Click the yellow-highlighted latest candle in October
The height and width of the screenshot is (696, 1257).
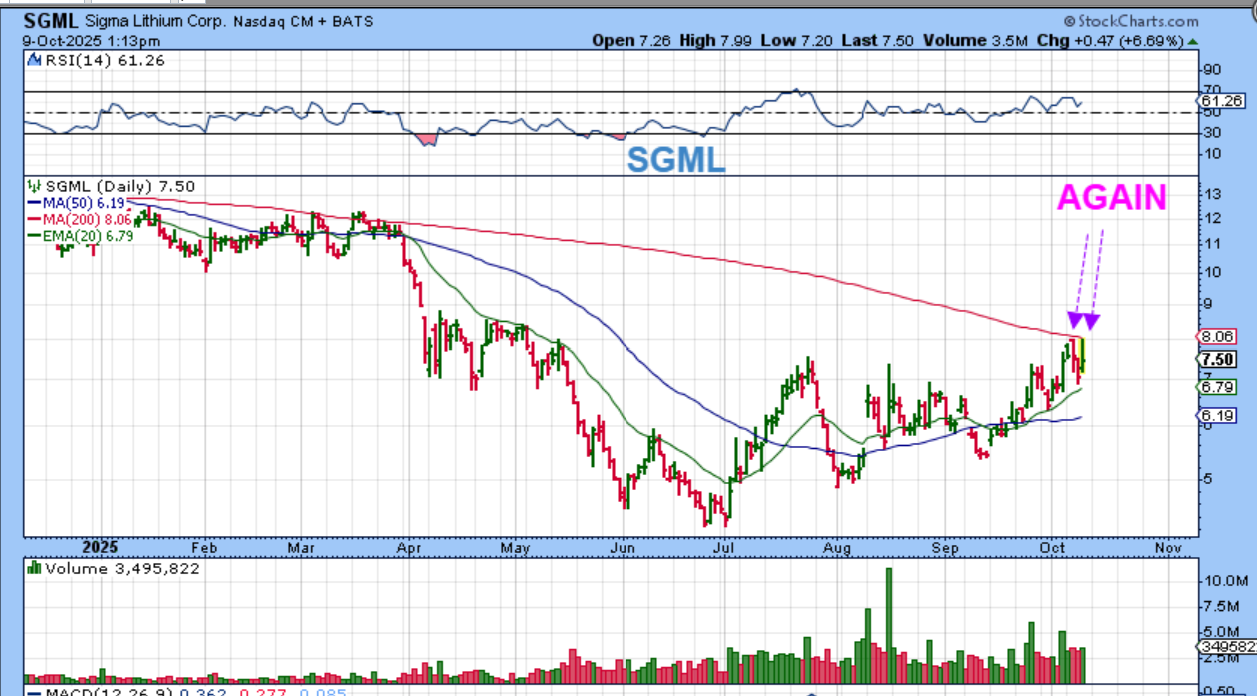coord(1083,357)
